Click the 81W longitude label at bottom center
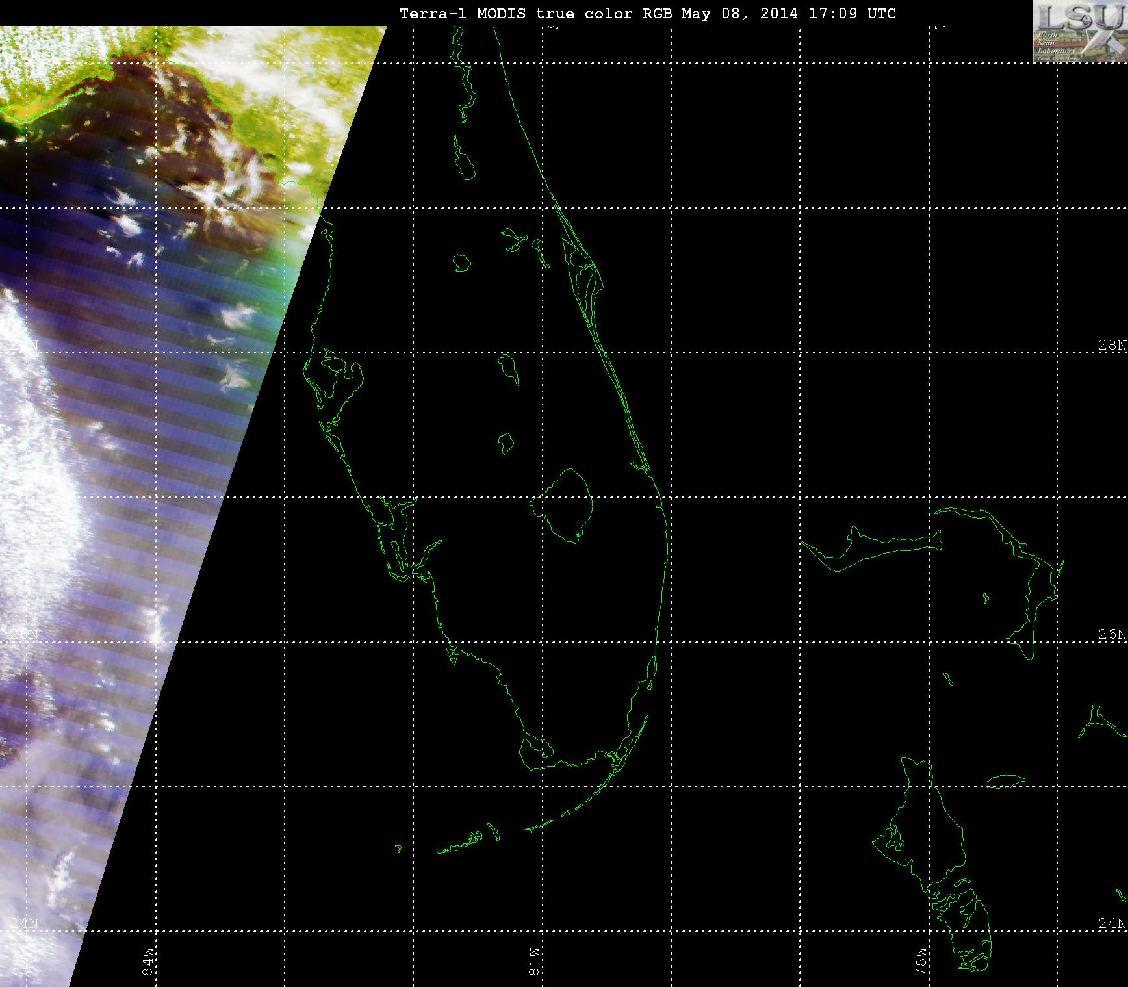The height and width of the screenshot is (987, 1128). [x=535, y=962]
